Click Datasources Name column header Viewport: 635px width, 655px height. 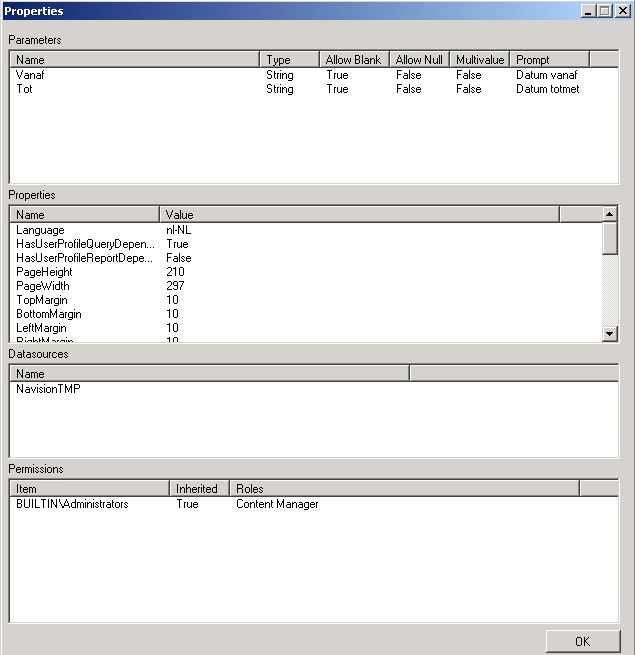point(209,373)
